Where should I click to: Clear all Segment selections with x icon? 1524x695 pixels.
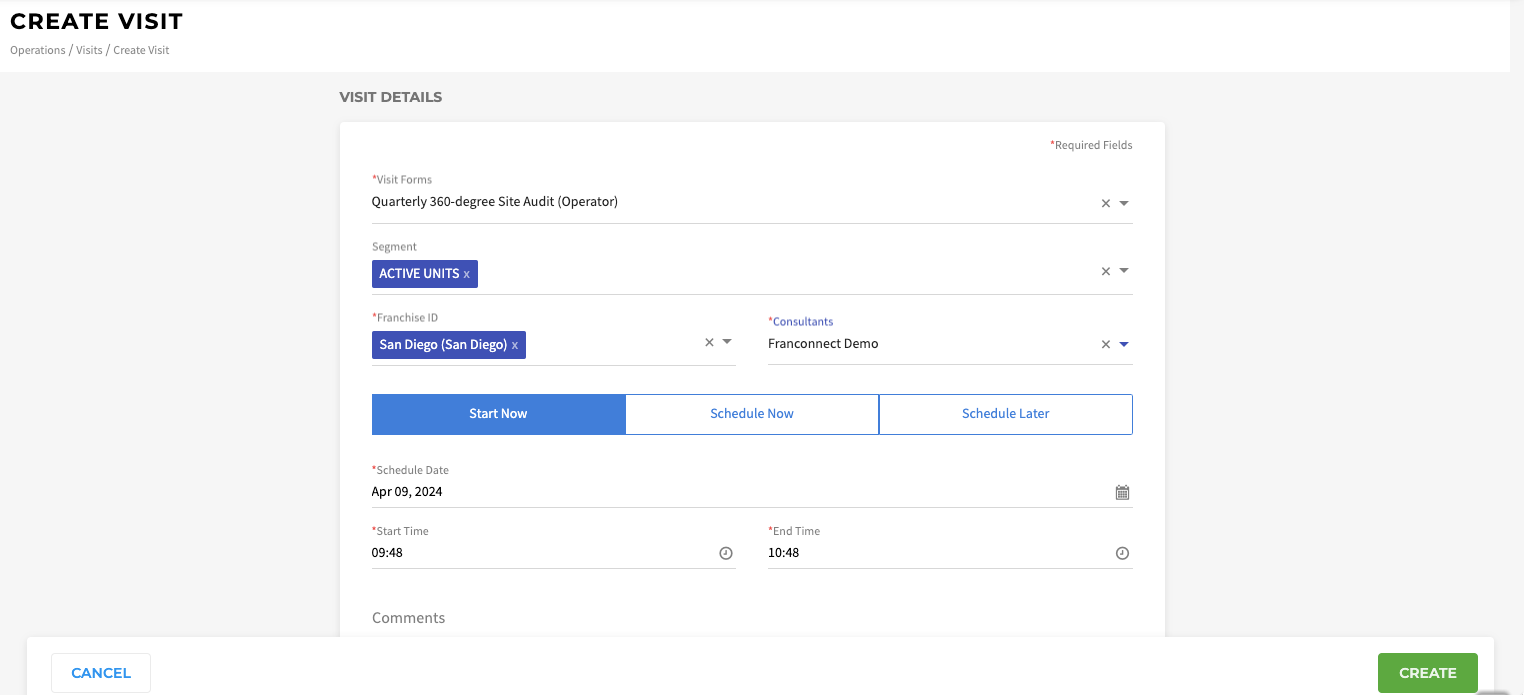1106,271
